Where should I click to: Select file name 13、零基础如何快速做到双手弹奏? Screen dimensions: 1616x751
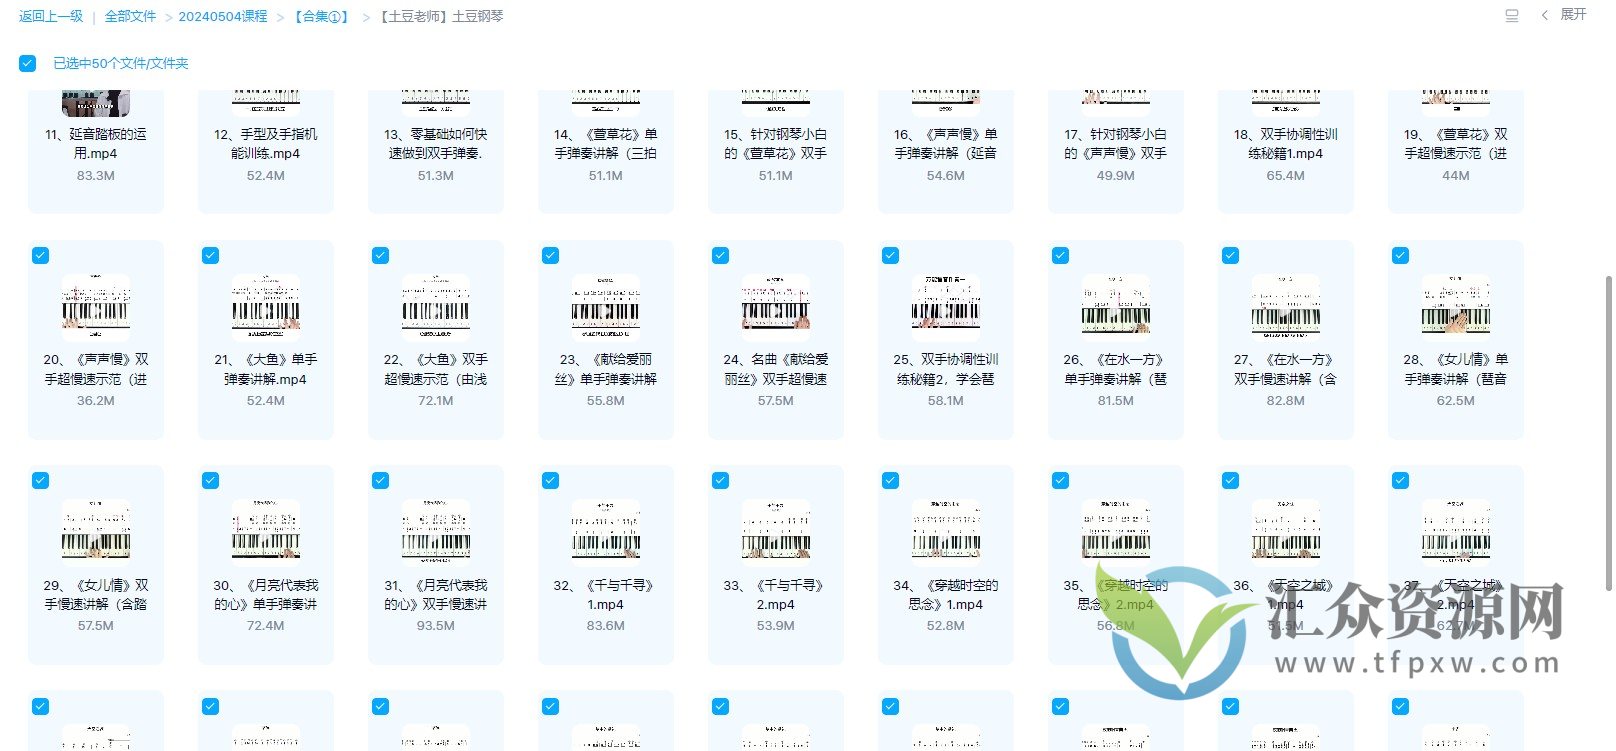coord(436,144)
